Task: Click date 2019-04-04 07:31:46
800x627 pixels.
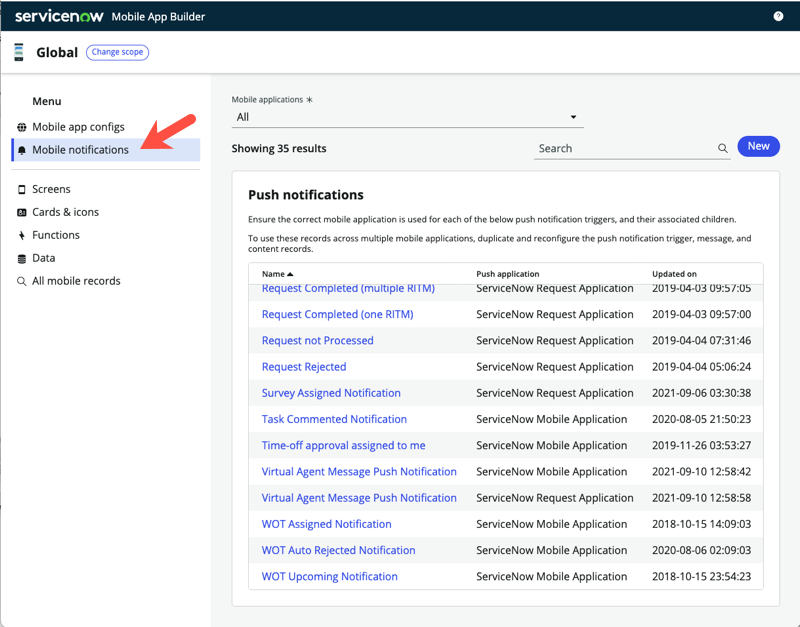Action: pyautogui.click(x=701, y=340)
